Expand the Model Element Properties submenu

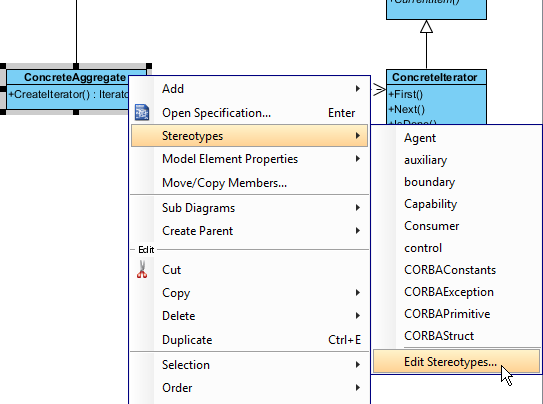tap(249, 159)
